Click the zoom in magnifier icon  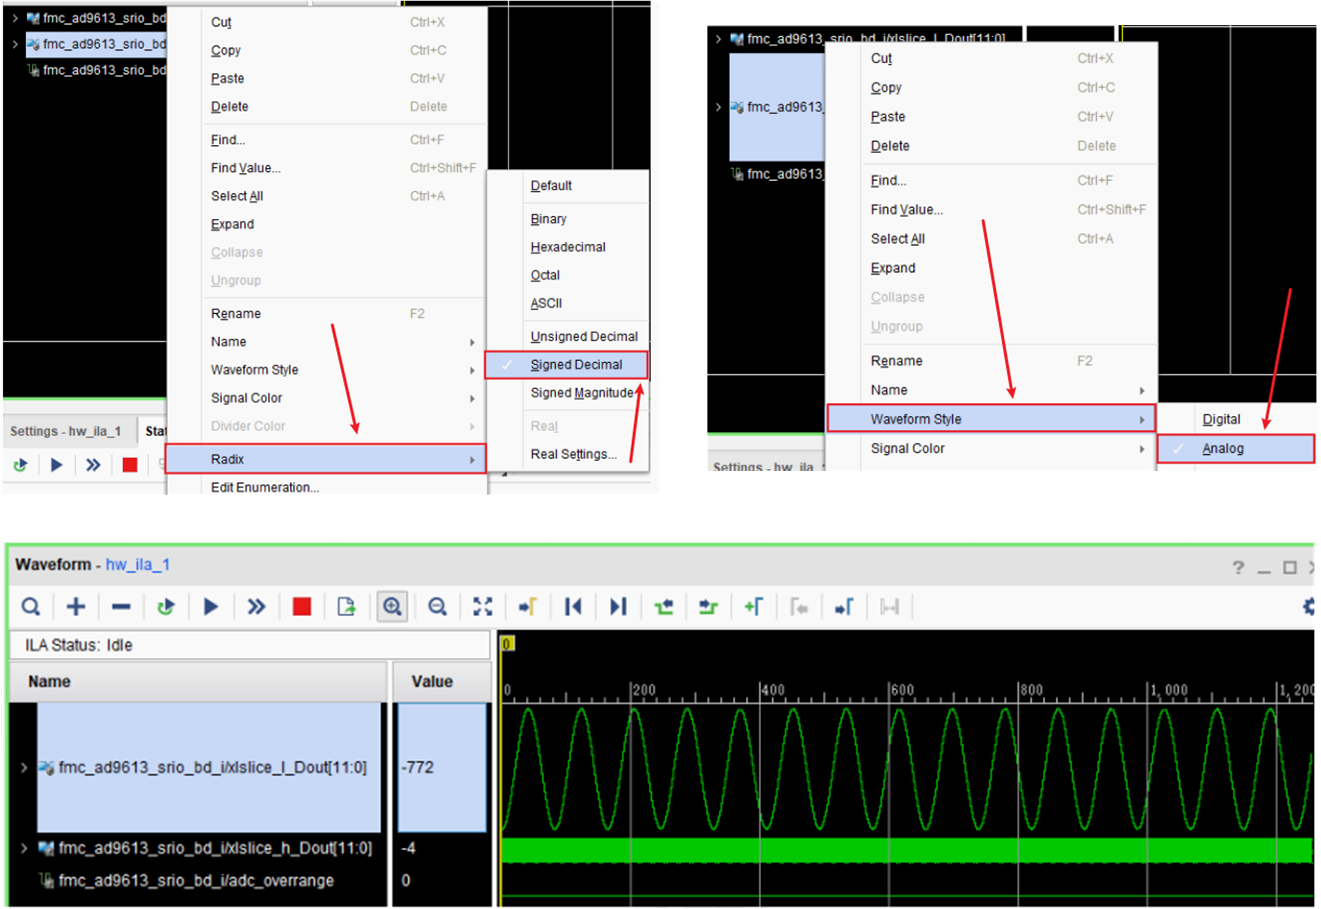pyautogui.click(x=392, y=606)
